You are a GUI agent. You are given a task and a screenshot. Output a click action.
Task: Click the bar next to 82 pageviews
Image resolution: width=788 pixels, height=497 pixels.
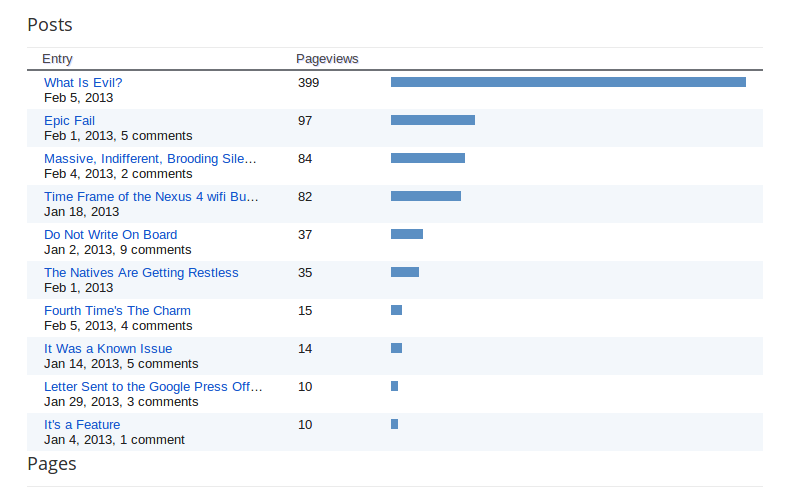(x=425, y=196)
